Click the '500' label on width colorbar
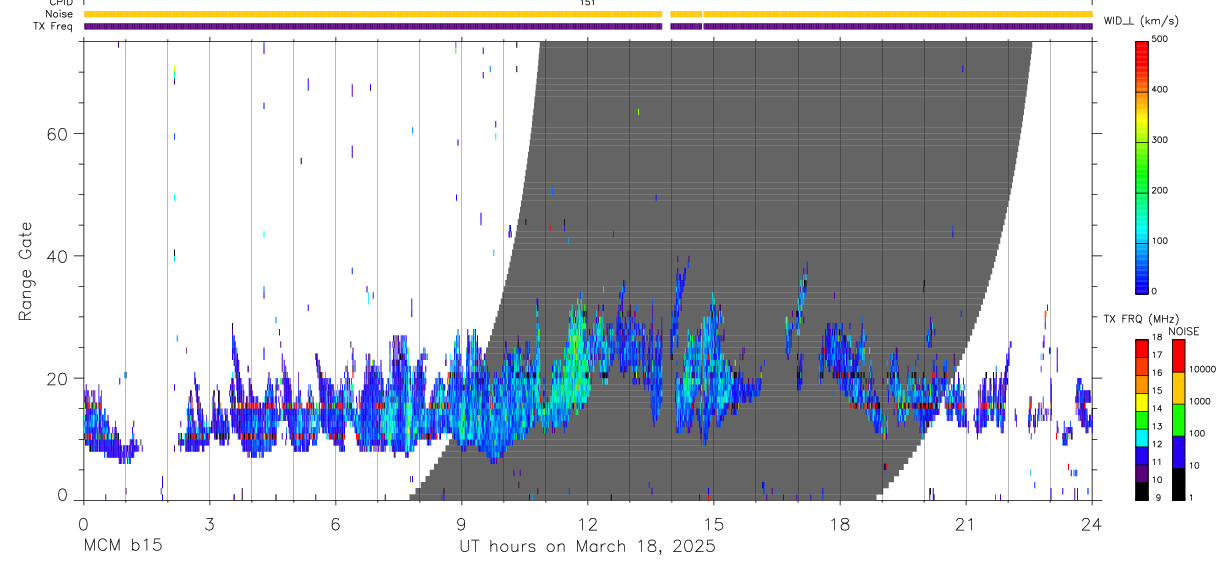Screen dimensions: 1228x567 [1160, 39]
